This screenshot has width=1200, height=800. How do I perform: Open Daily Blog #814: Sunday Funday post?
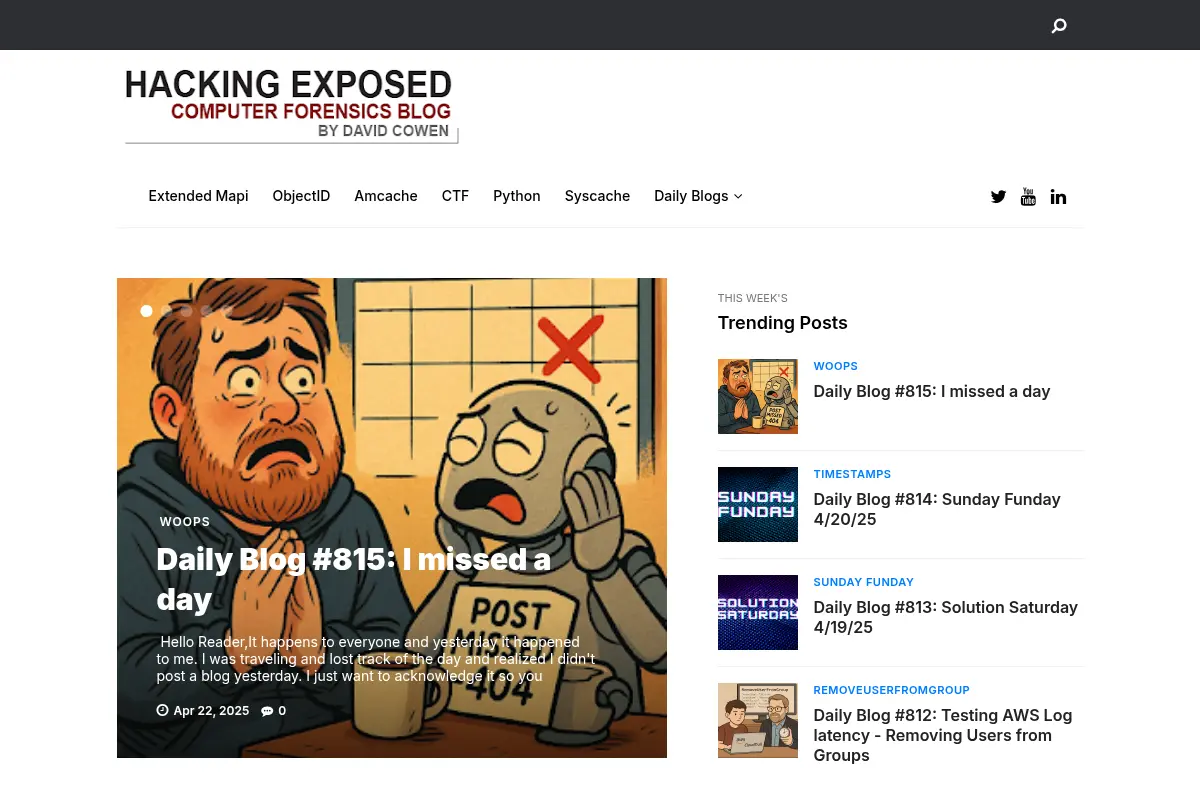tap(937, 509)
